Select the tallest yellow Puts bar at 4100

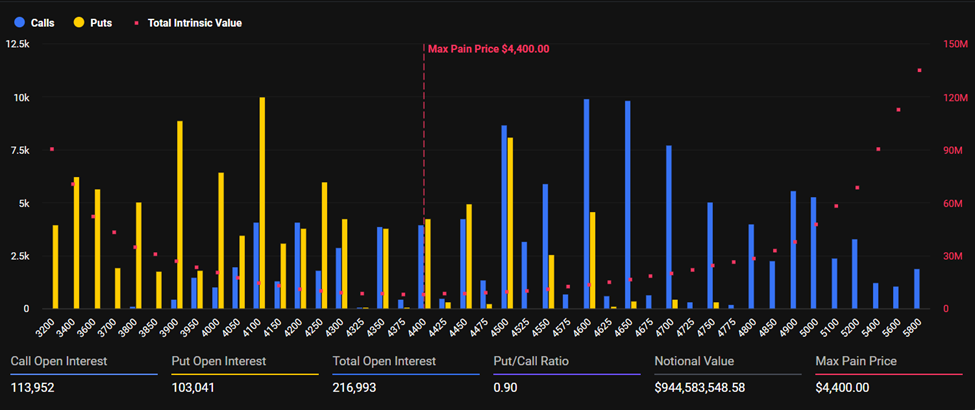[x=262, y=203]
